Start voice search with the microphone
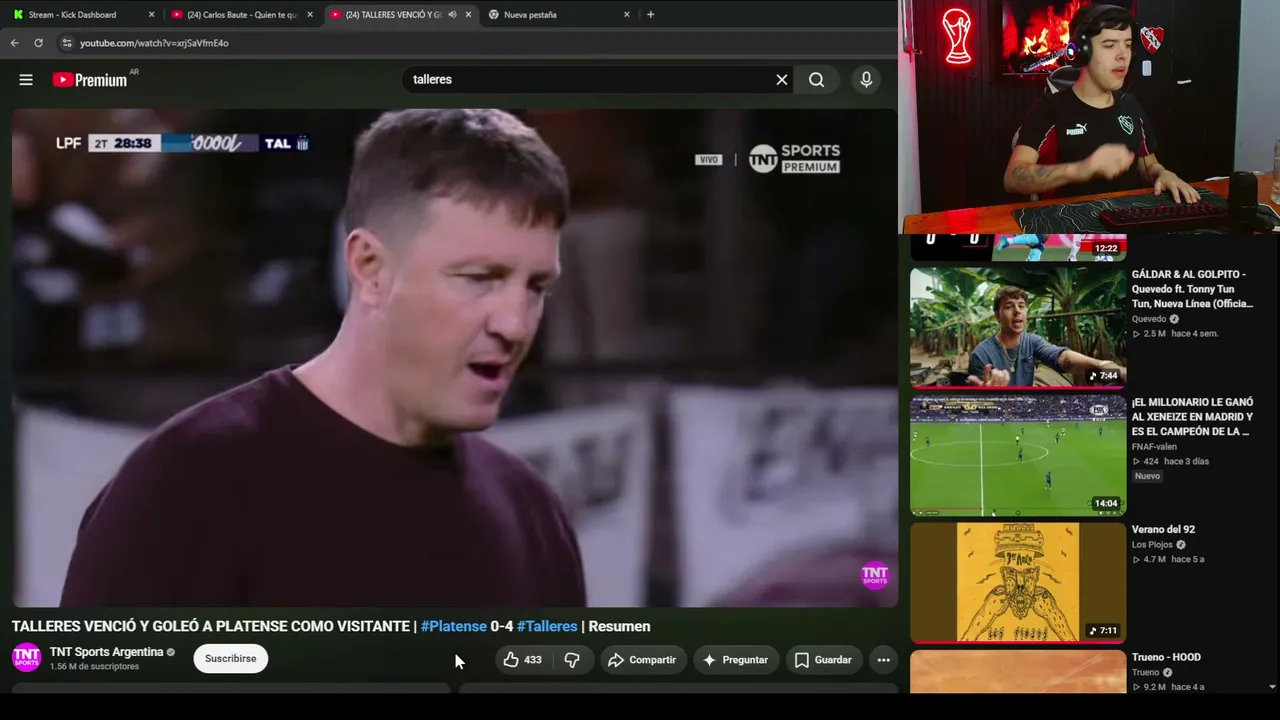1280x720 pixels. (866, 80)
